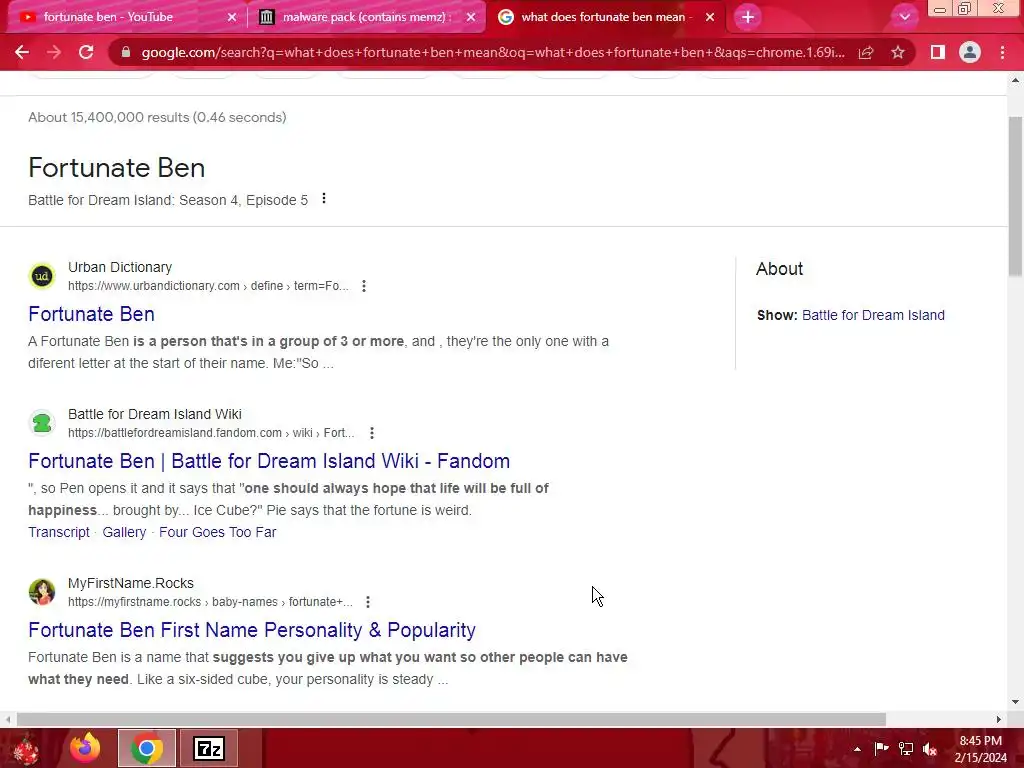
Task: Open the Four Goes Too Far sitelink
Action: click(x=217, y=532)
